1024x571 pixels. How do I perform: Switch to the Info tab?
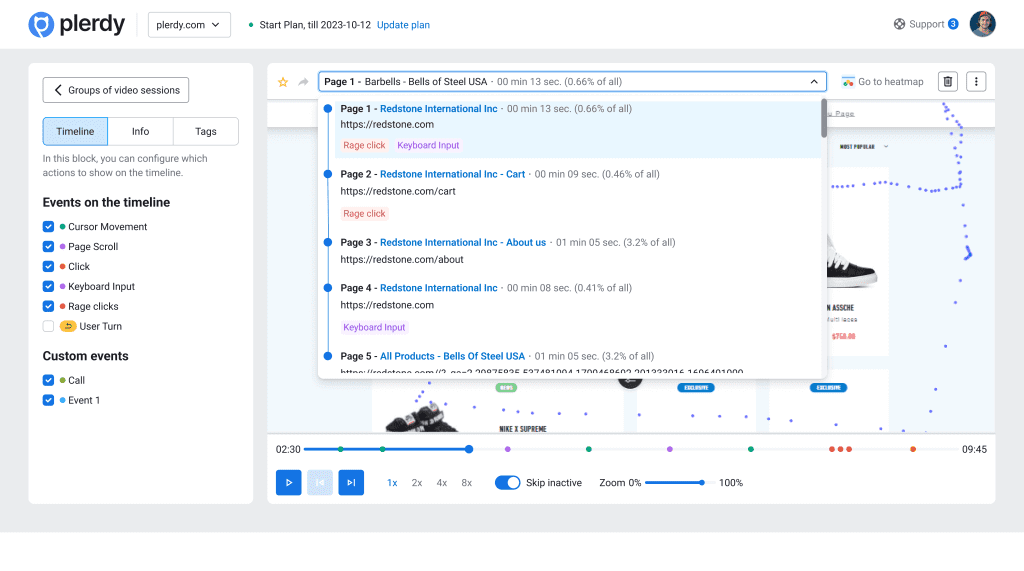coord(140,131)
